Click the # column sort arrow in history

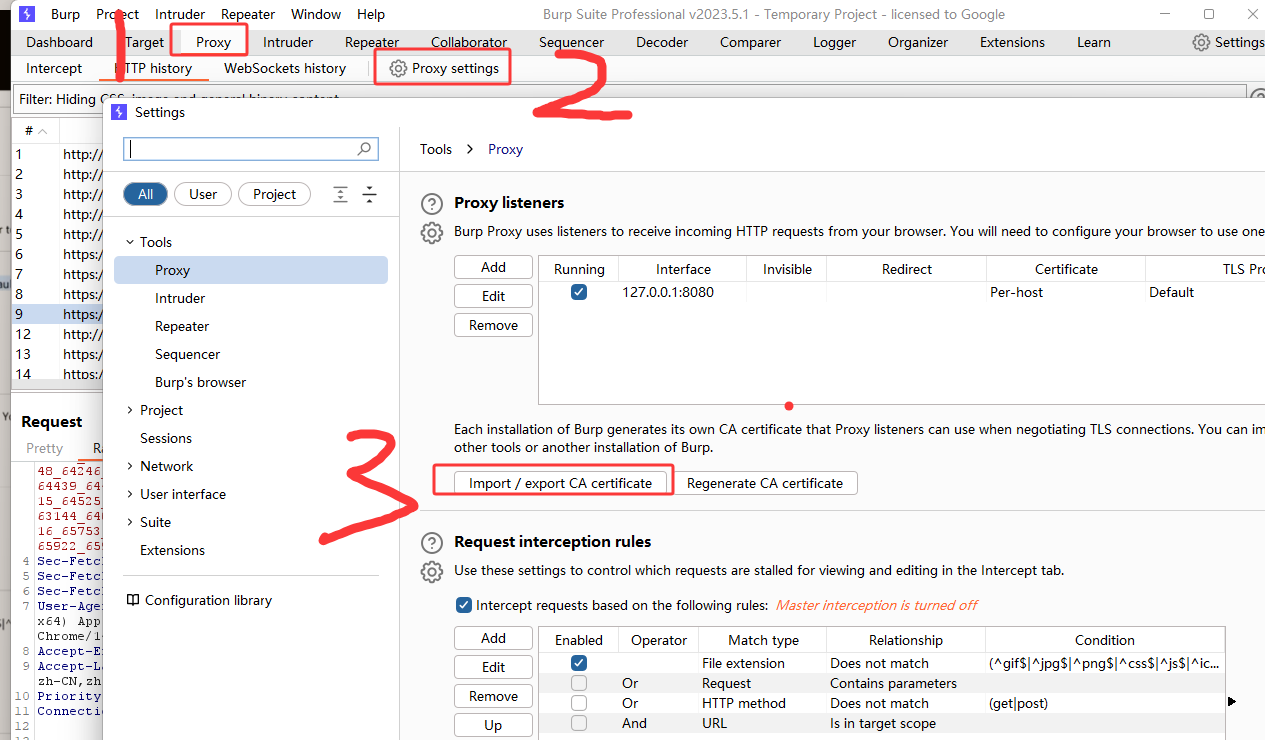click(x=43, y=131)
